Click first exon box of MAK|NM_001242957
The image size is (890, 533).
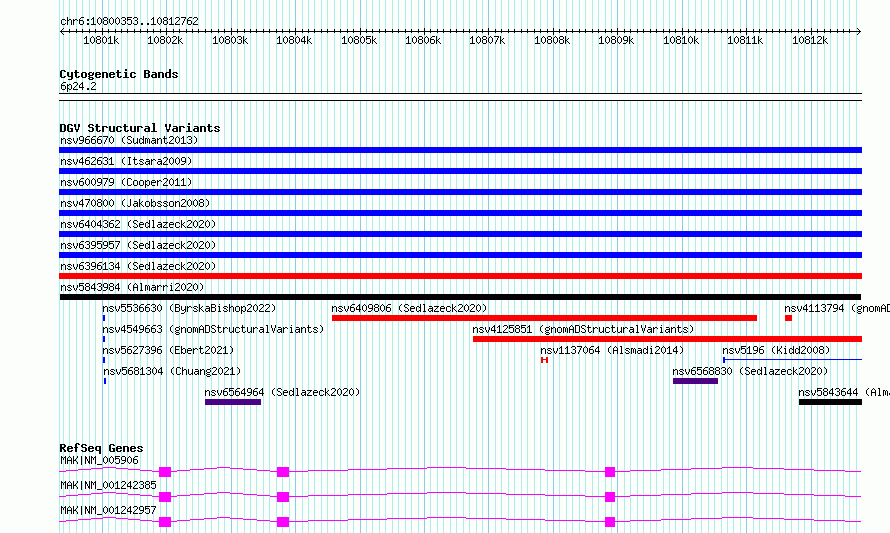click(165, 522)
